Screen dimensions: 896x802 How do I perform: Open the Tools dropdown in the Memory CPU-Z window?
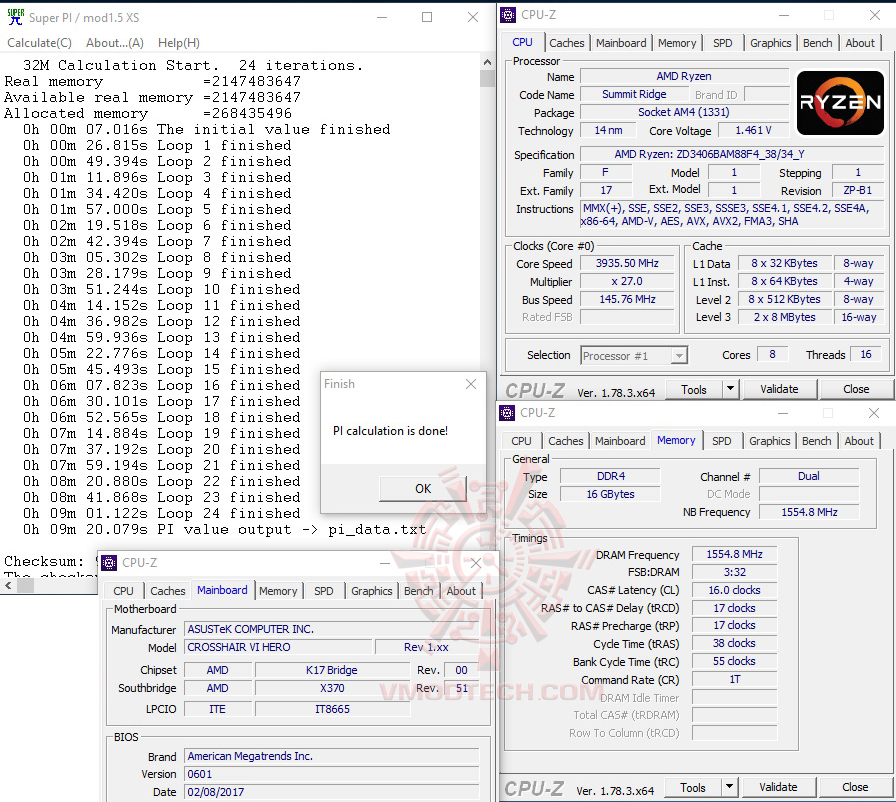click(x=727, y=787)
